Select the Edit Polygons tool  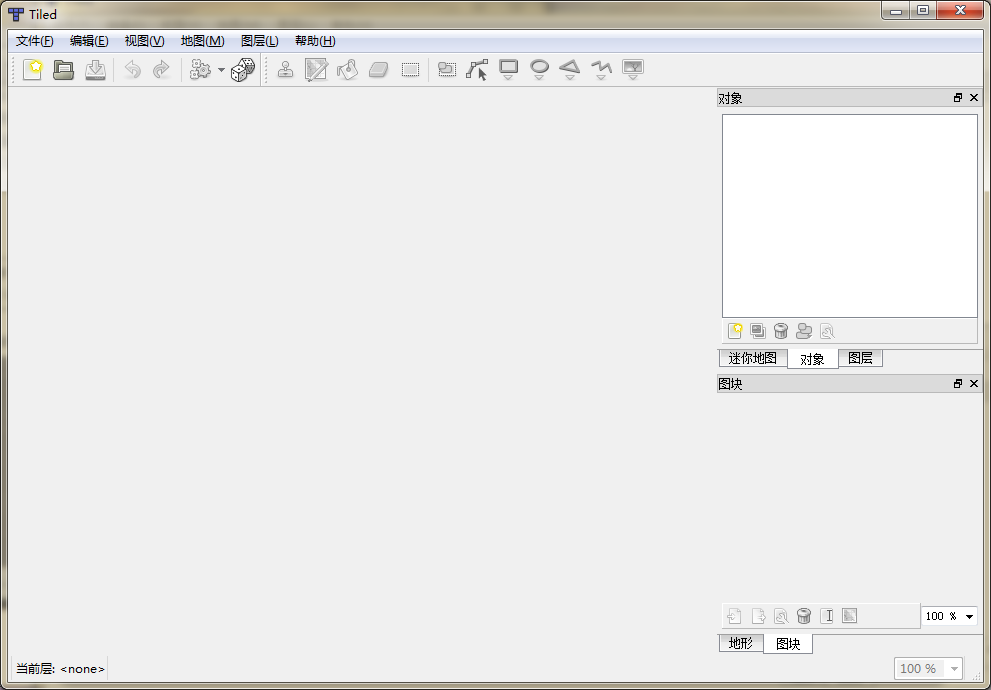(x=477, y=70)
